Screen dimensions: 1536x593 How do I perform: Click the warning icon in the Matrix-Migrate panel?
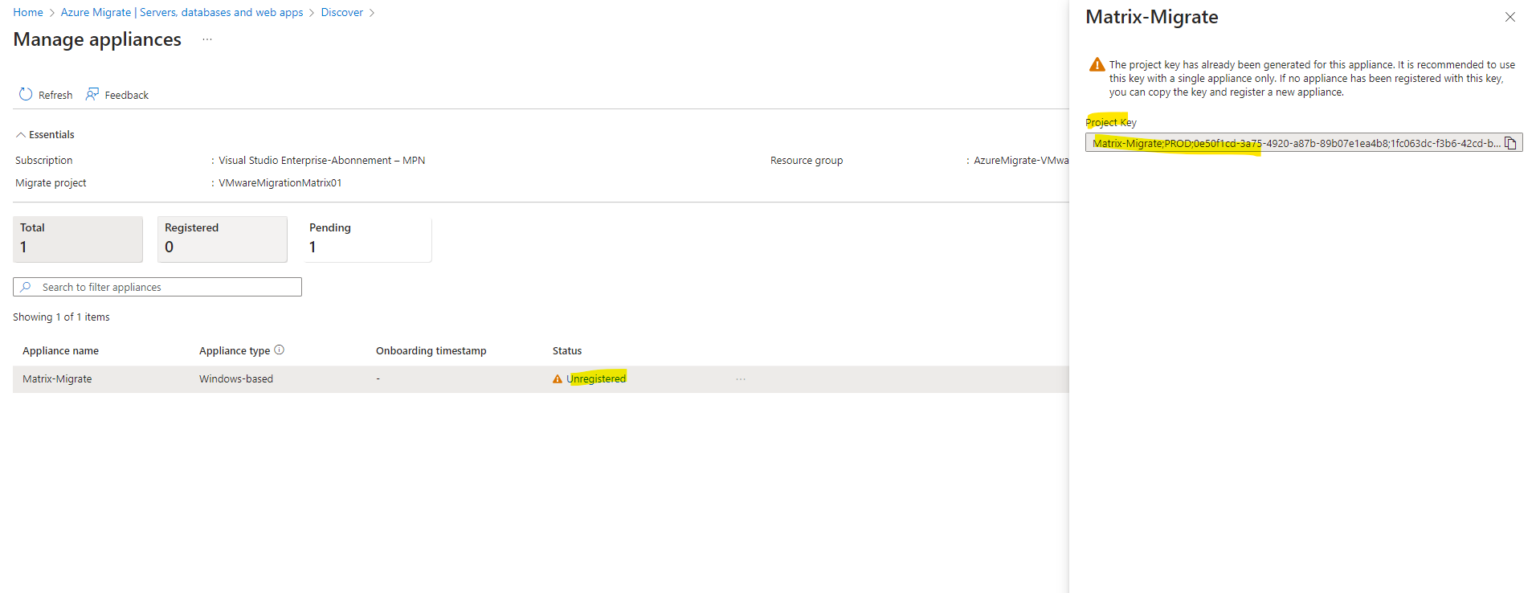[x=1096, y=63]
